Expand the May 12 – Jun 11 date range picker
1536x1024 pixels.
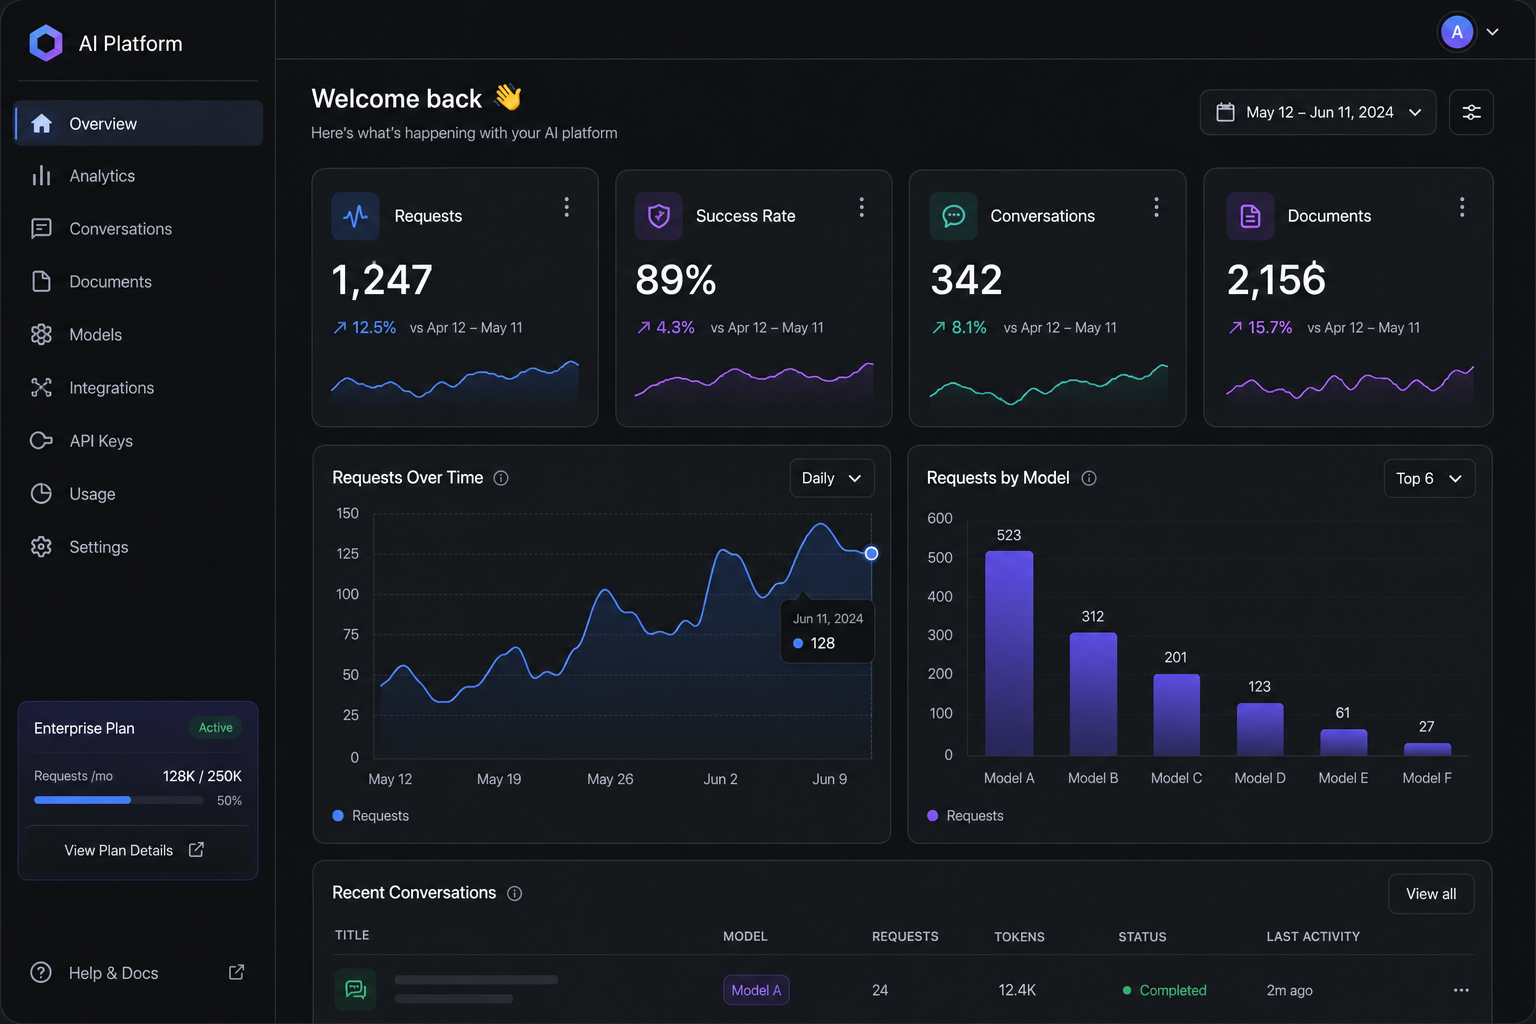(1318, 112)
